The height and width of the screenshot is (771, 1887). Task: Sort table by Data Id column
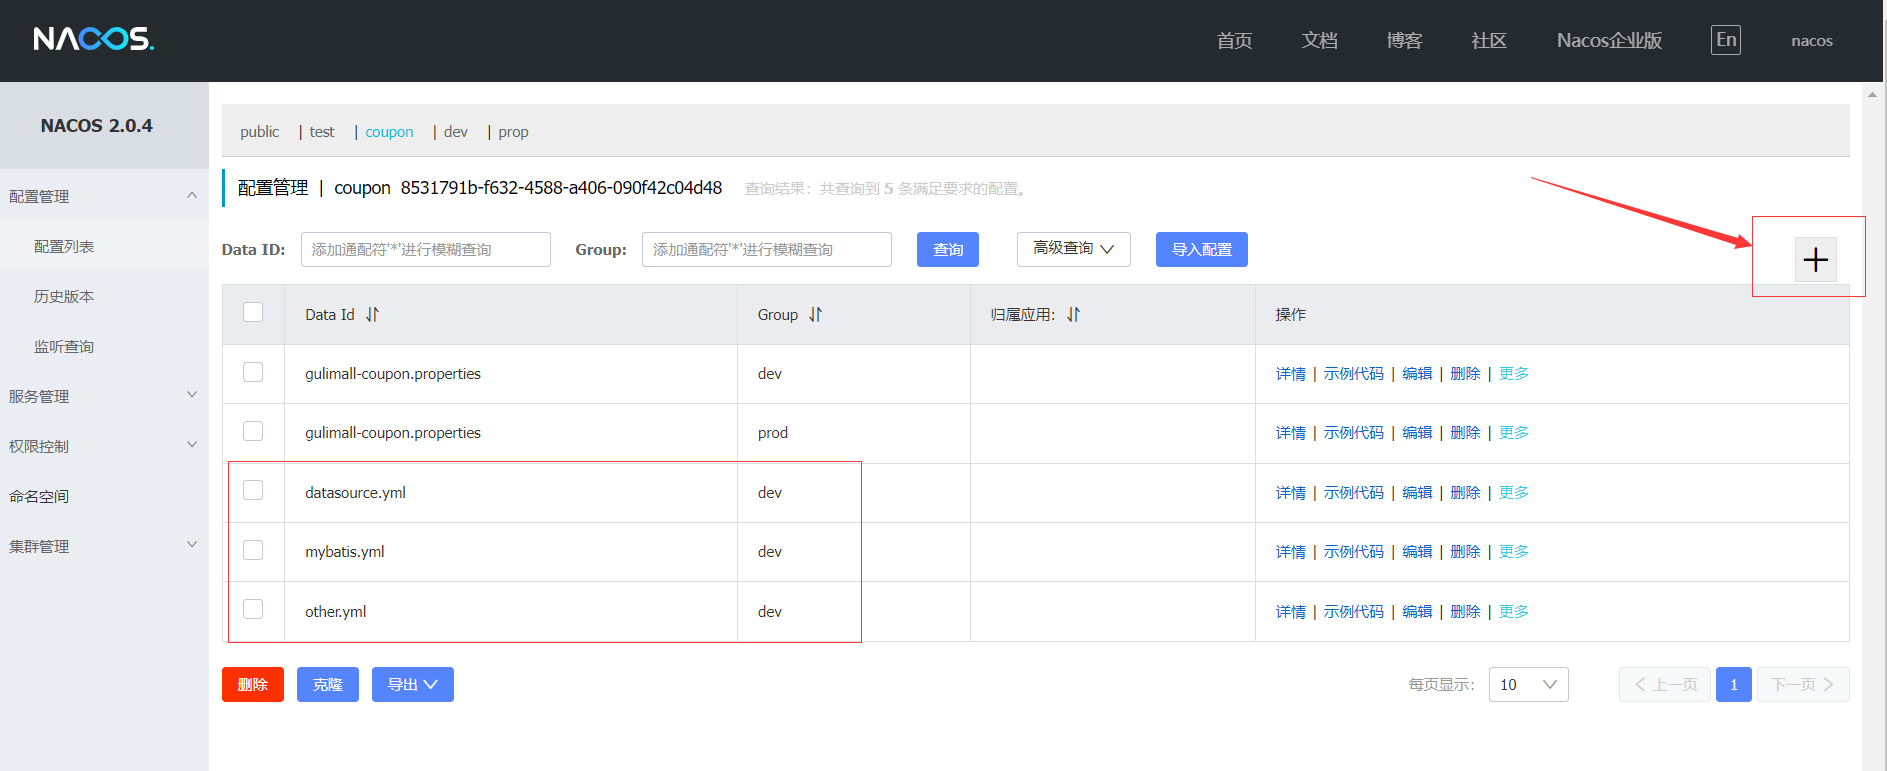click(x=372, y=314)
